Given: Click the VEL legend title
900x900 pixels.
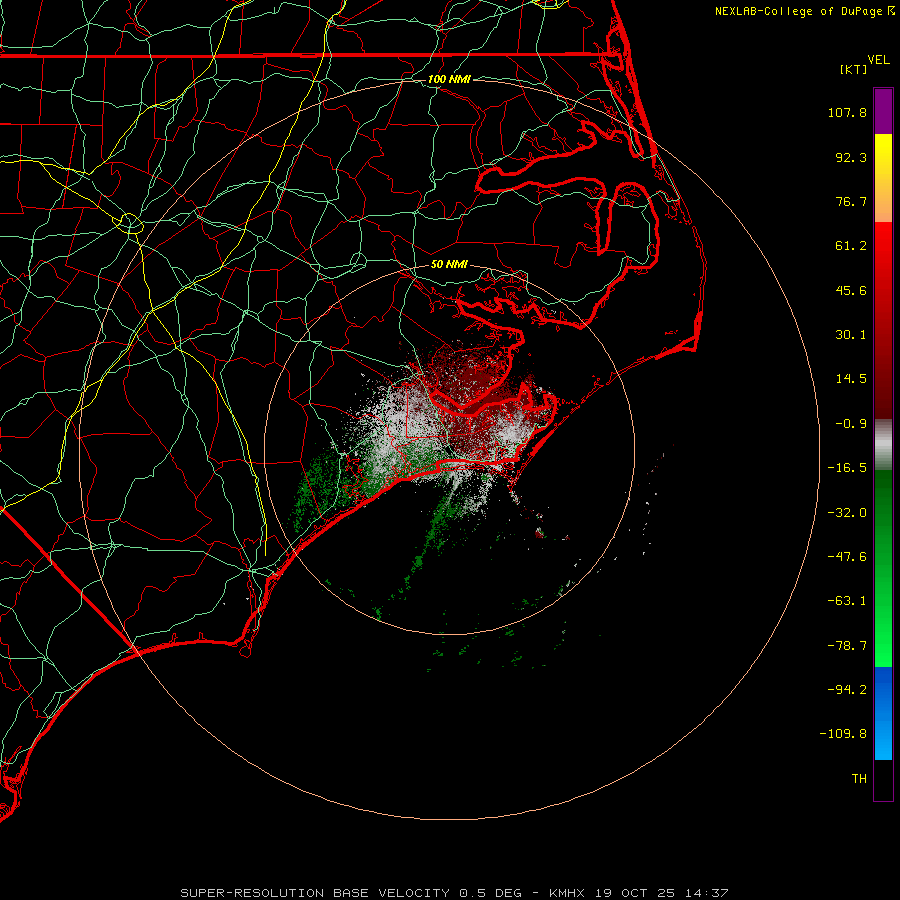Looking at the screenshot, I should click(878, 60).
